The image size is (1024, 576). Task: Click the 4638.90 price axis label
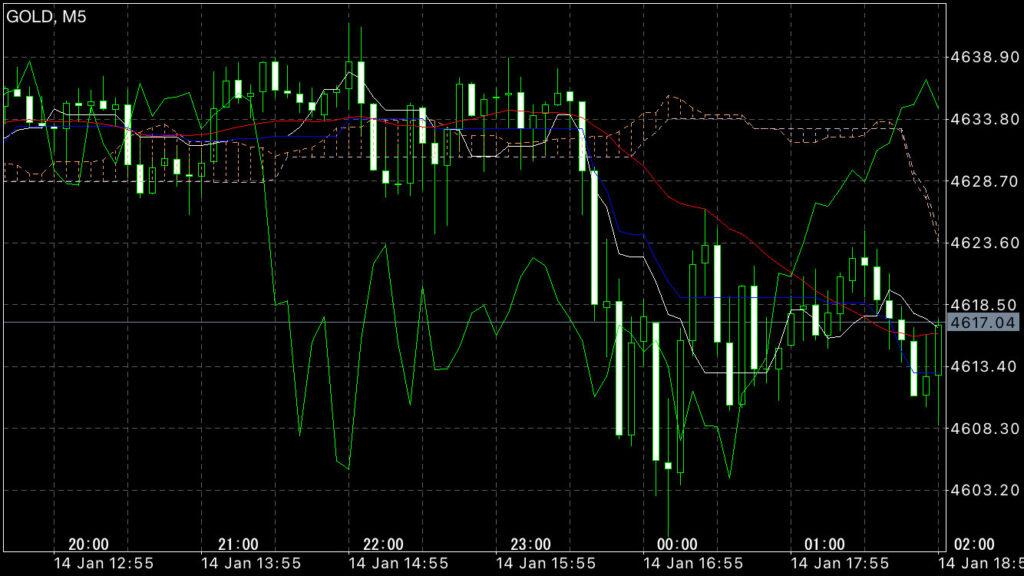pos(982,57)
